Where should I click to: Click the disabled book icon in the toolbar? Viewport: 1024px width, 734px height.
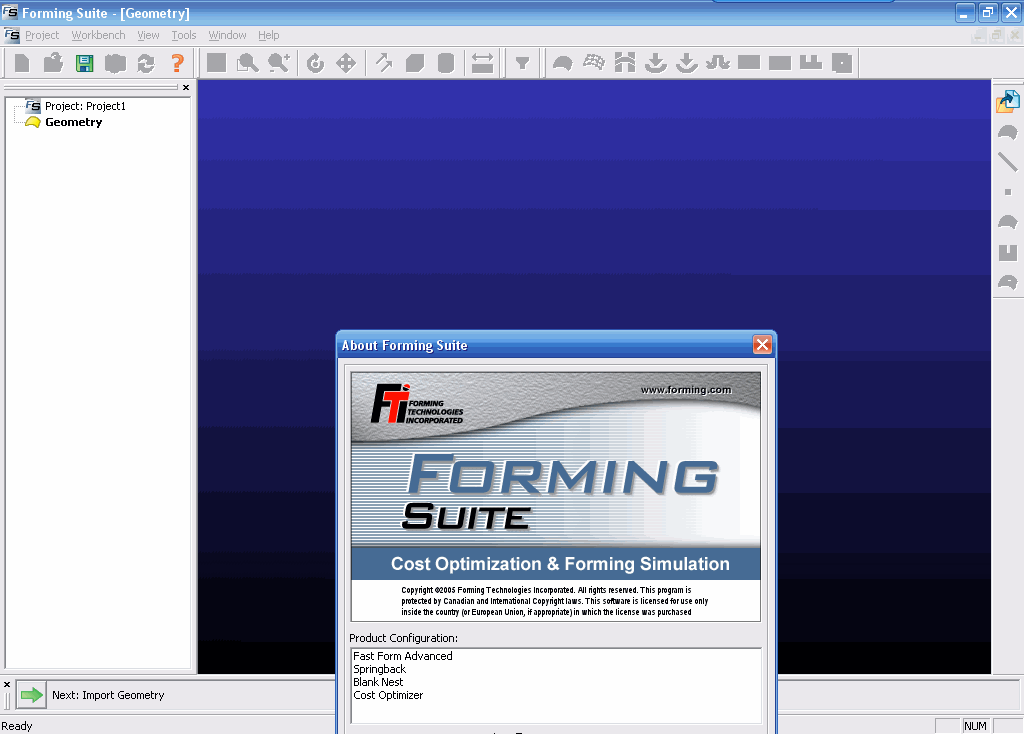(115, 63)
